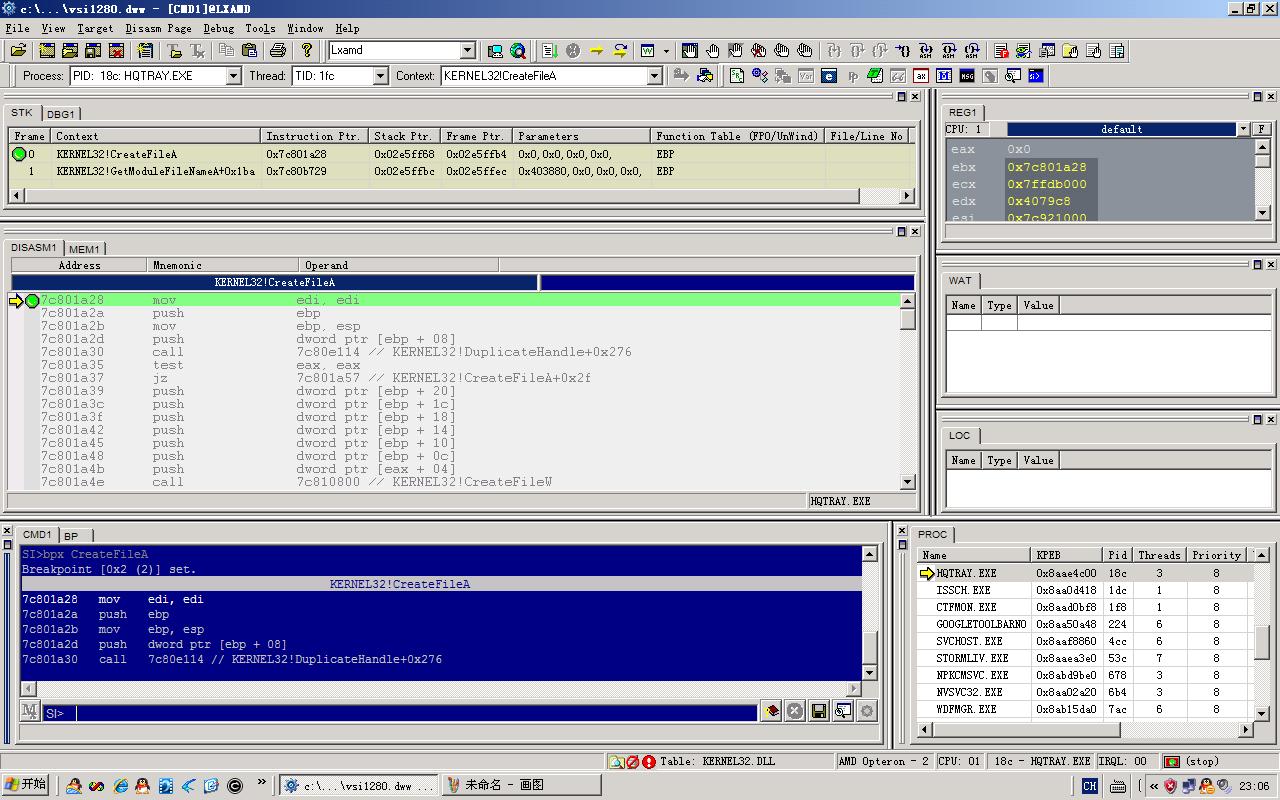
Task: Toggle the breakpoint marker at address 7c801a28
Action: click(32, 300)
